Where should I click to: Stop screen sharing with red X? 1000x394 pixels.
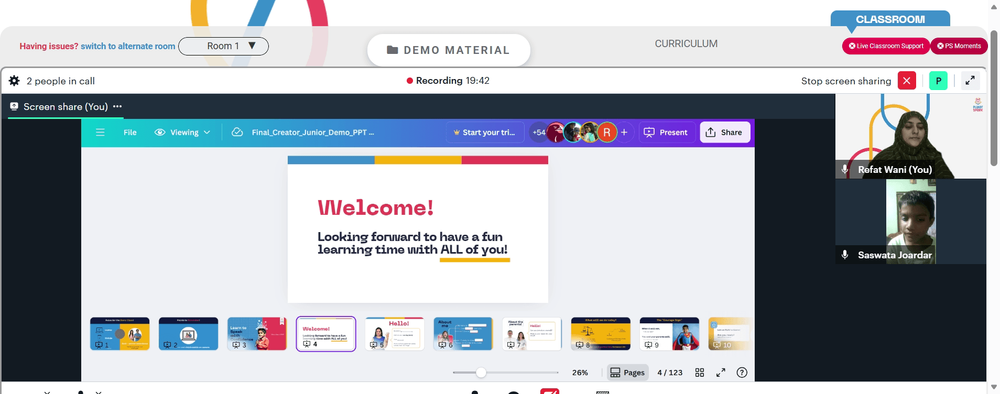(x=907, y=81)
